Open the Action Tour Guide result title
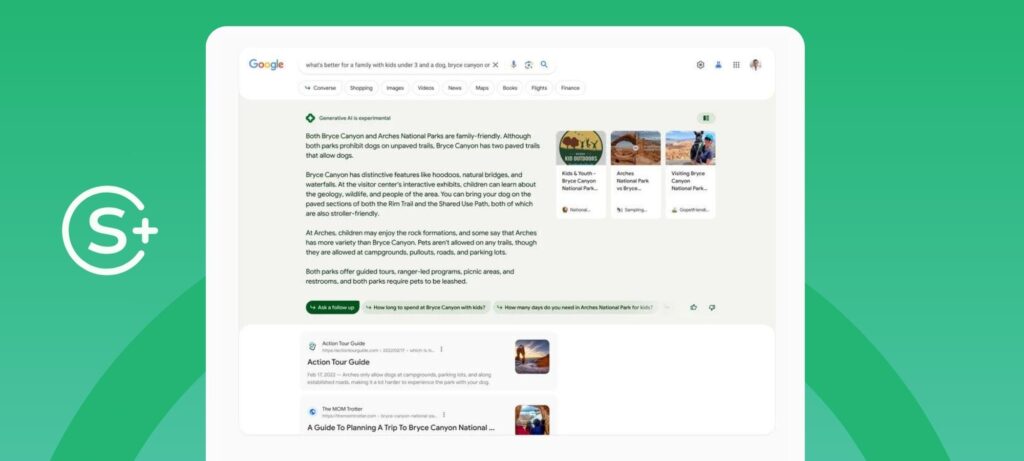This screenshot has width=1024, height=461. tap(338, 362)
